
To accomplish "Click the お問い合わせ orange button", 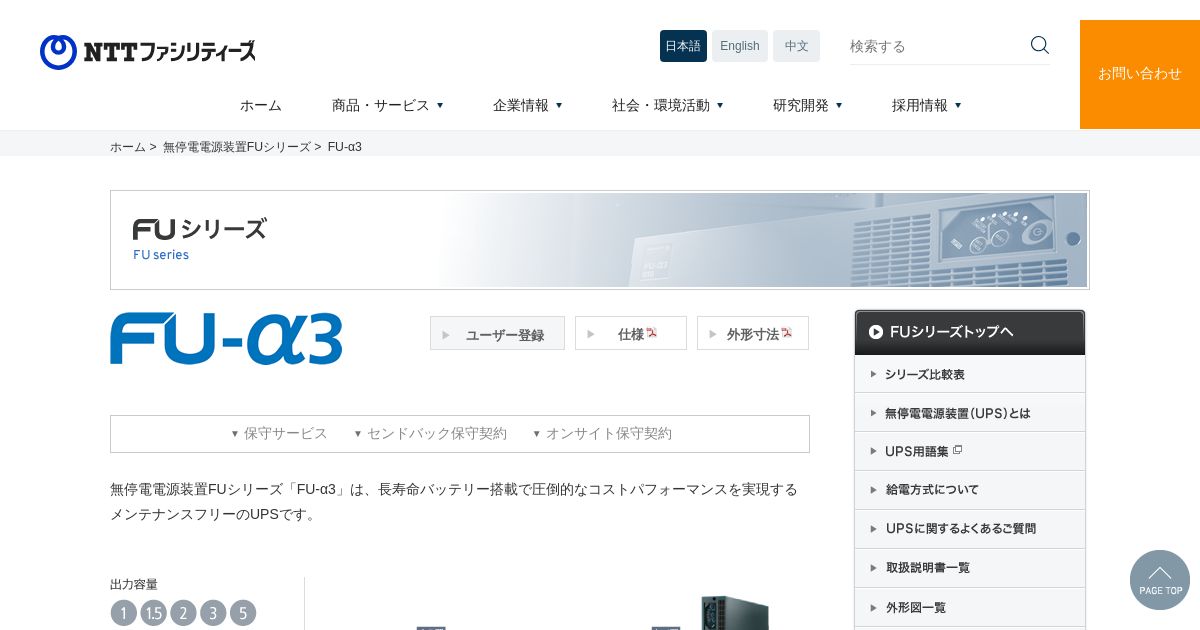I will click(1140, 74).
